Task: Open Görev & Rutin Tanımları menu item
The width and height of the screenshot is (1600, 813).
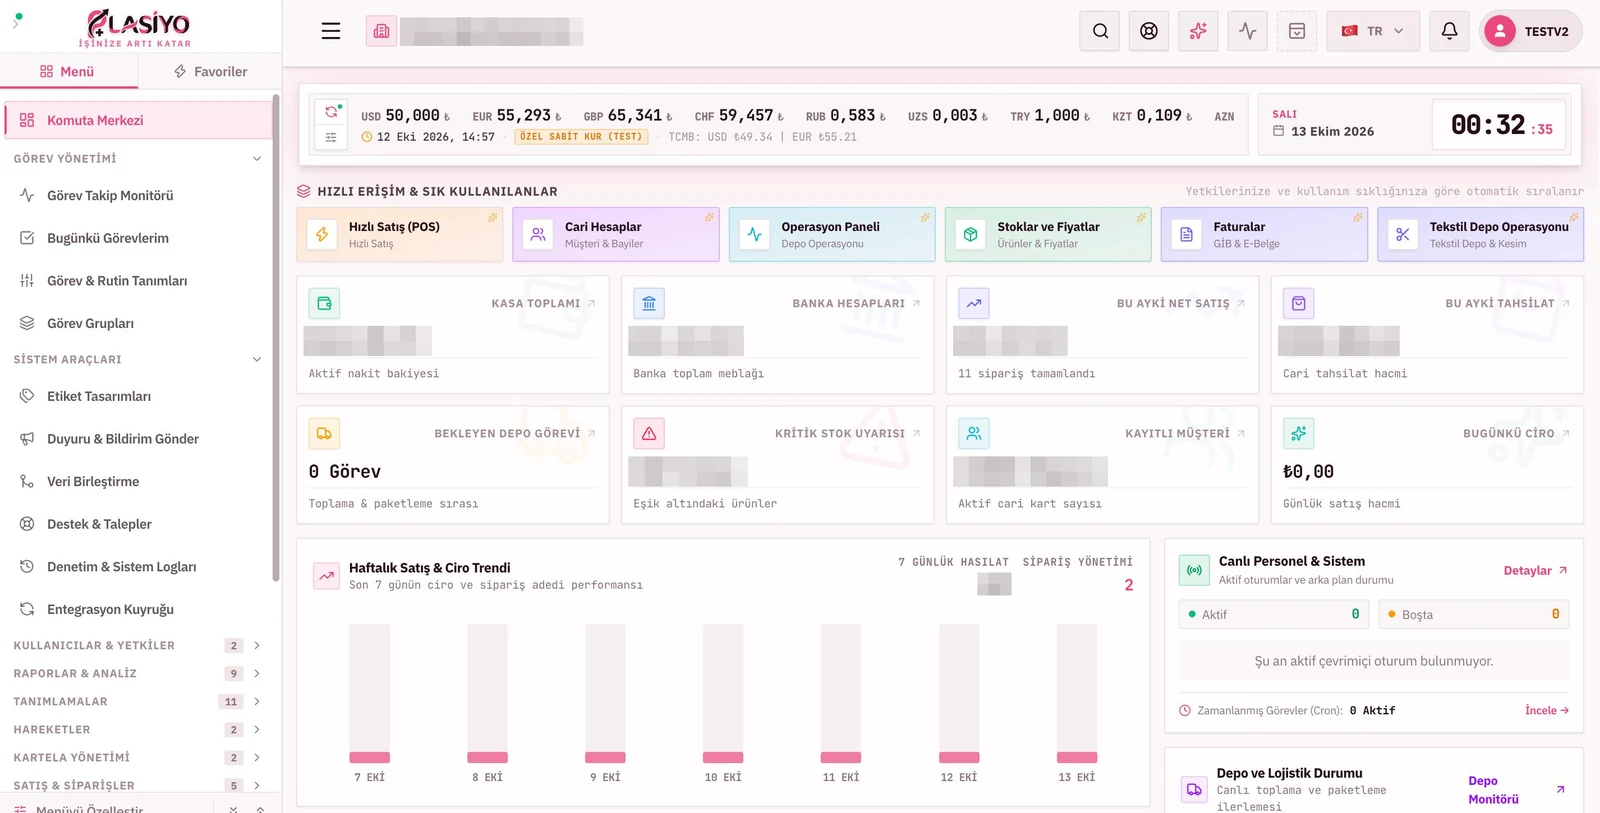Action: 136,281
